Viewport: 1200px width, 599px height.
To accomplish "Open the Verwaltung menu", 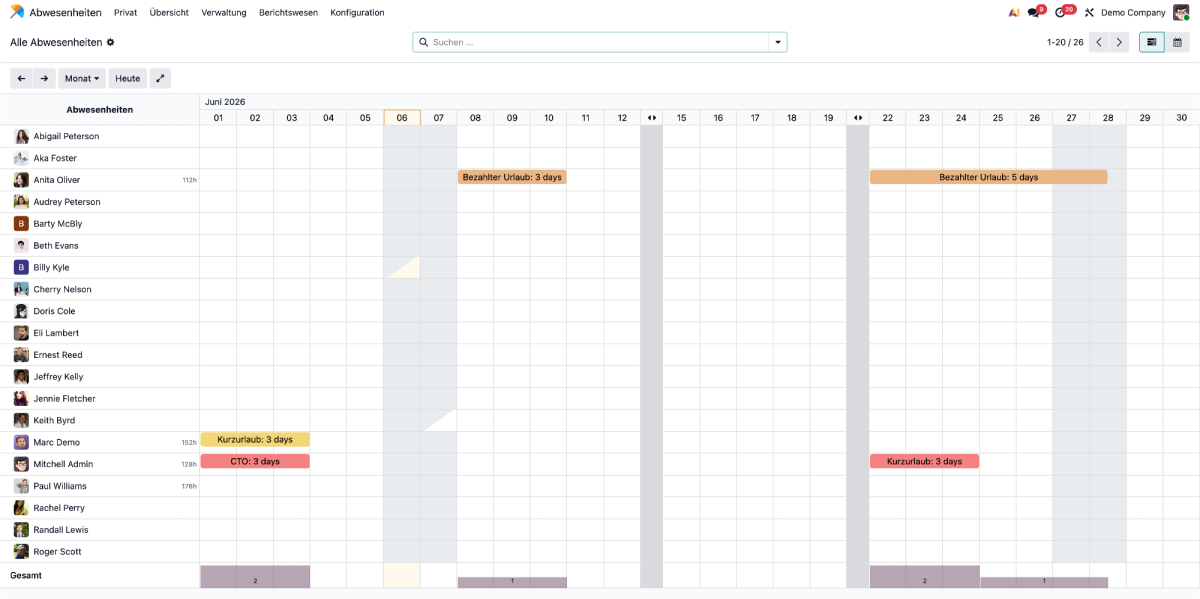I will 224,13.
